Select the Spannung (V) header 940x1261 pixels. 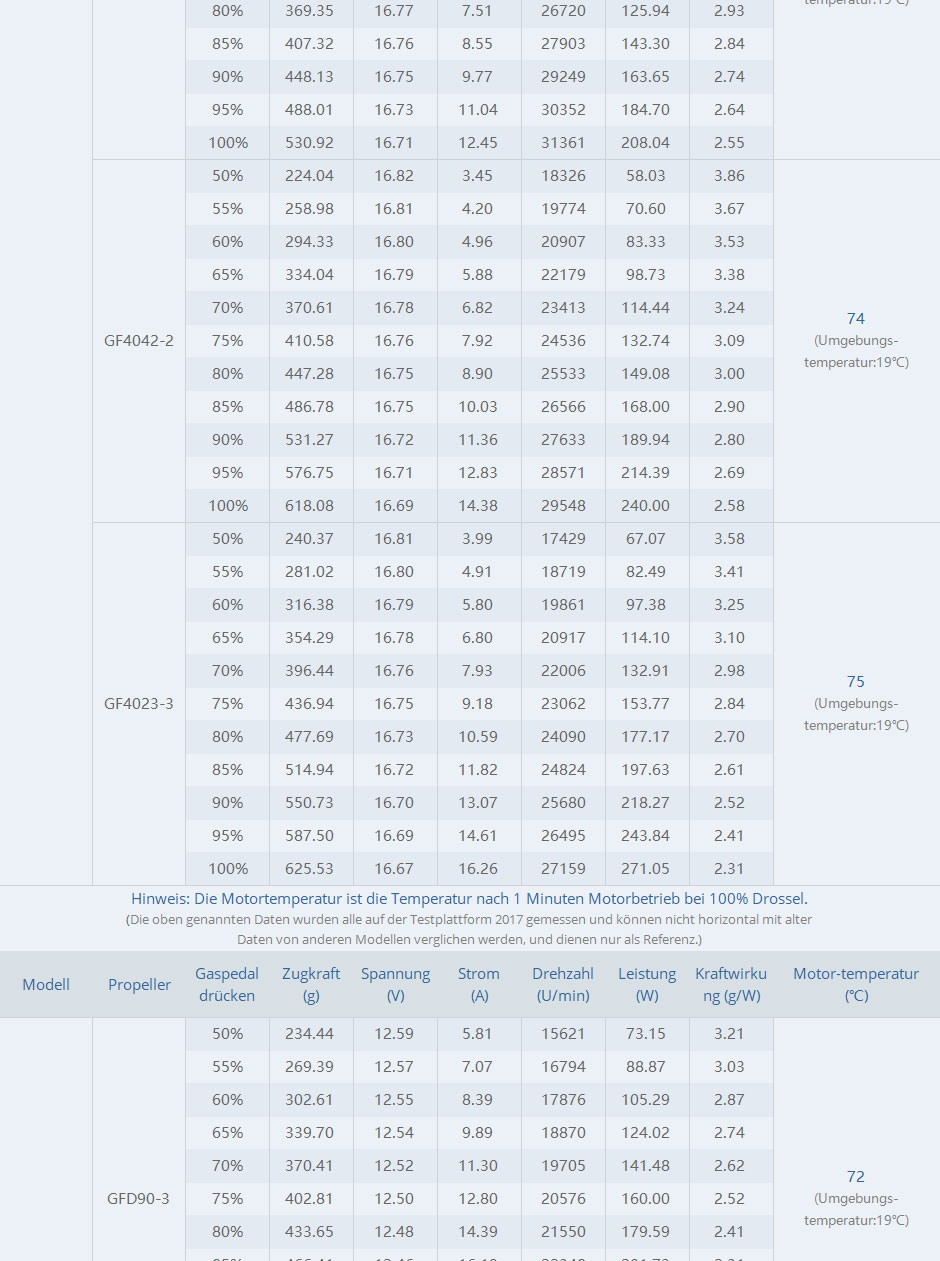coord(395,984)
